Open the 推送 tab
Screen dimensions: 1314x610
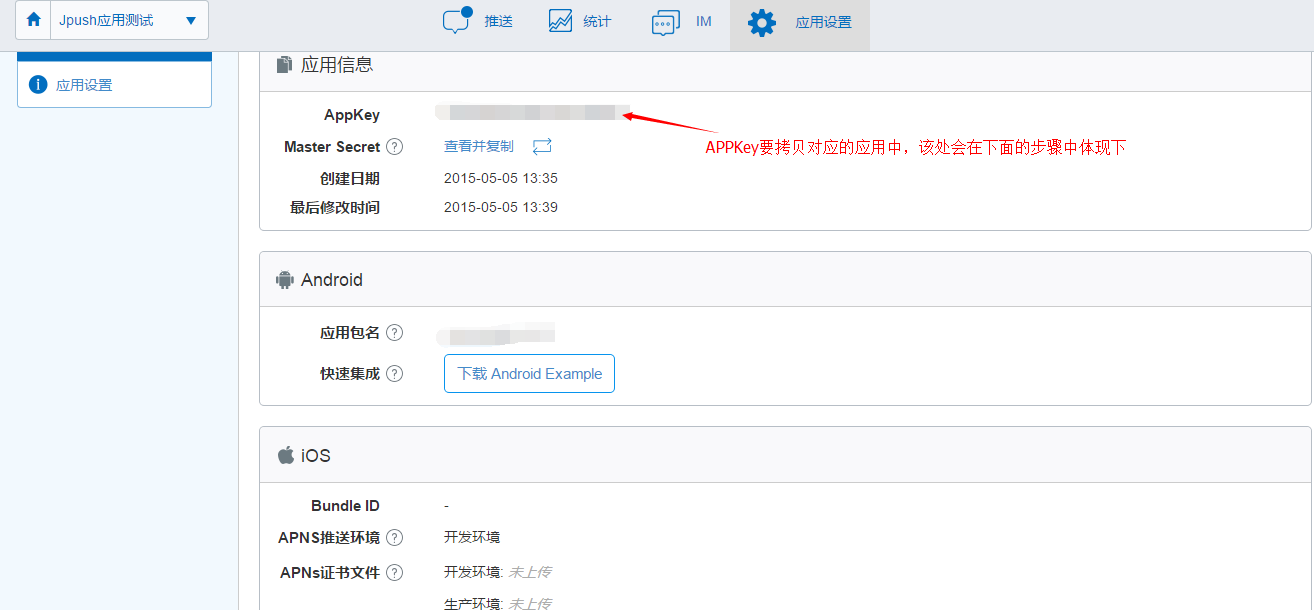point(477,22)
